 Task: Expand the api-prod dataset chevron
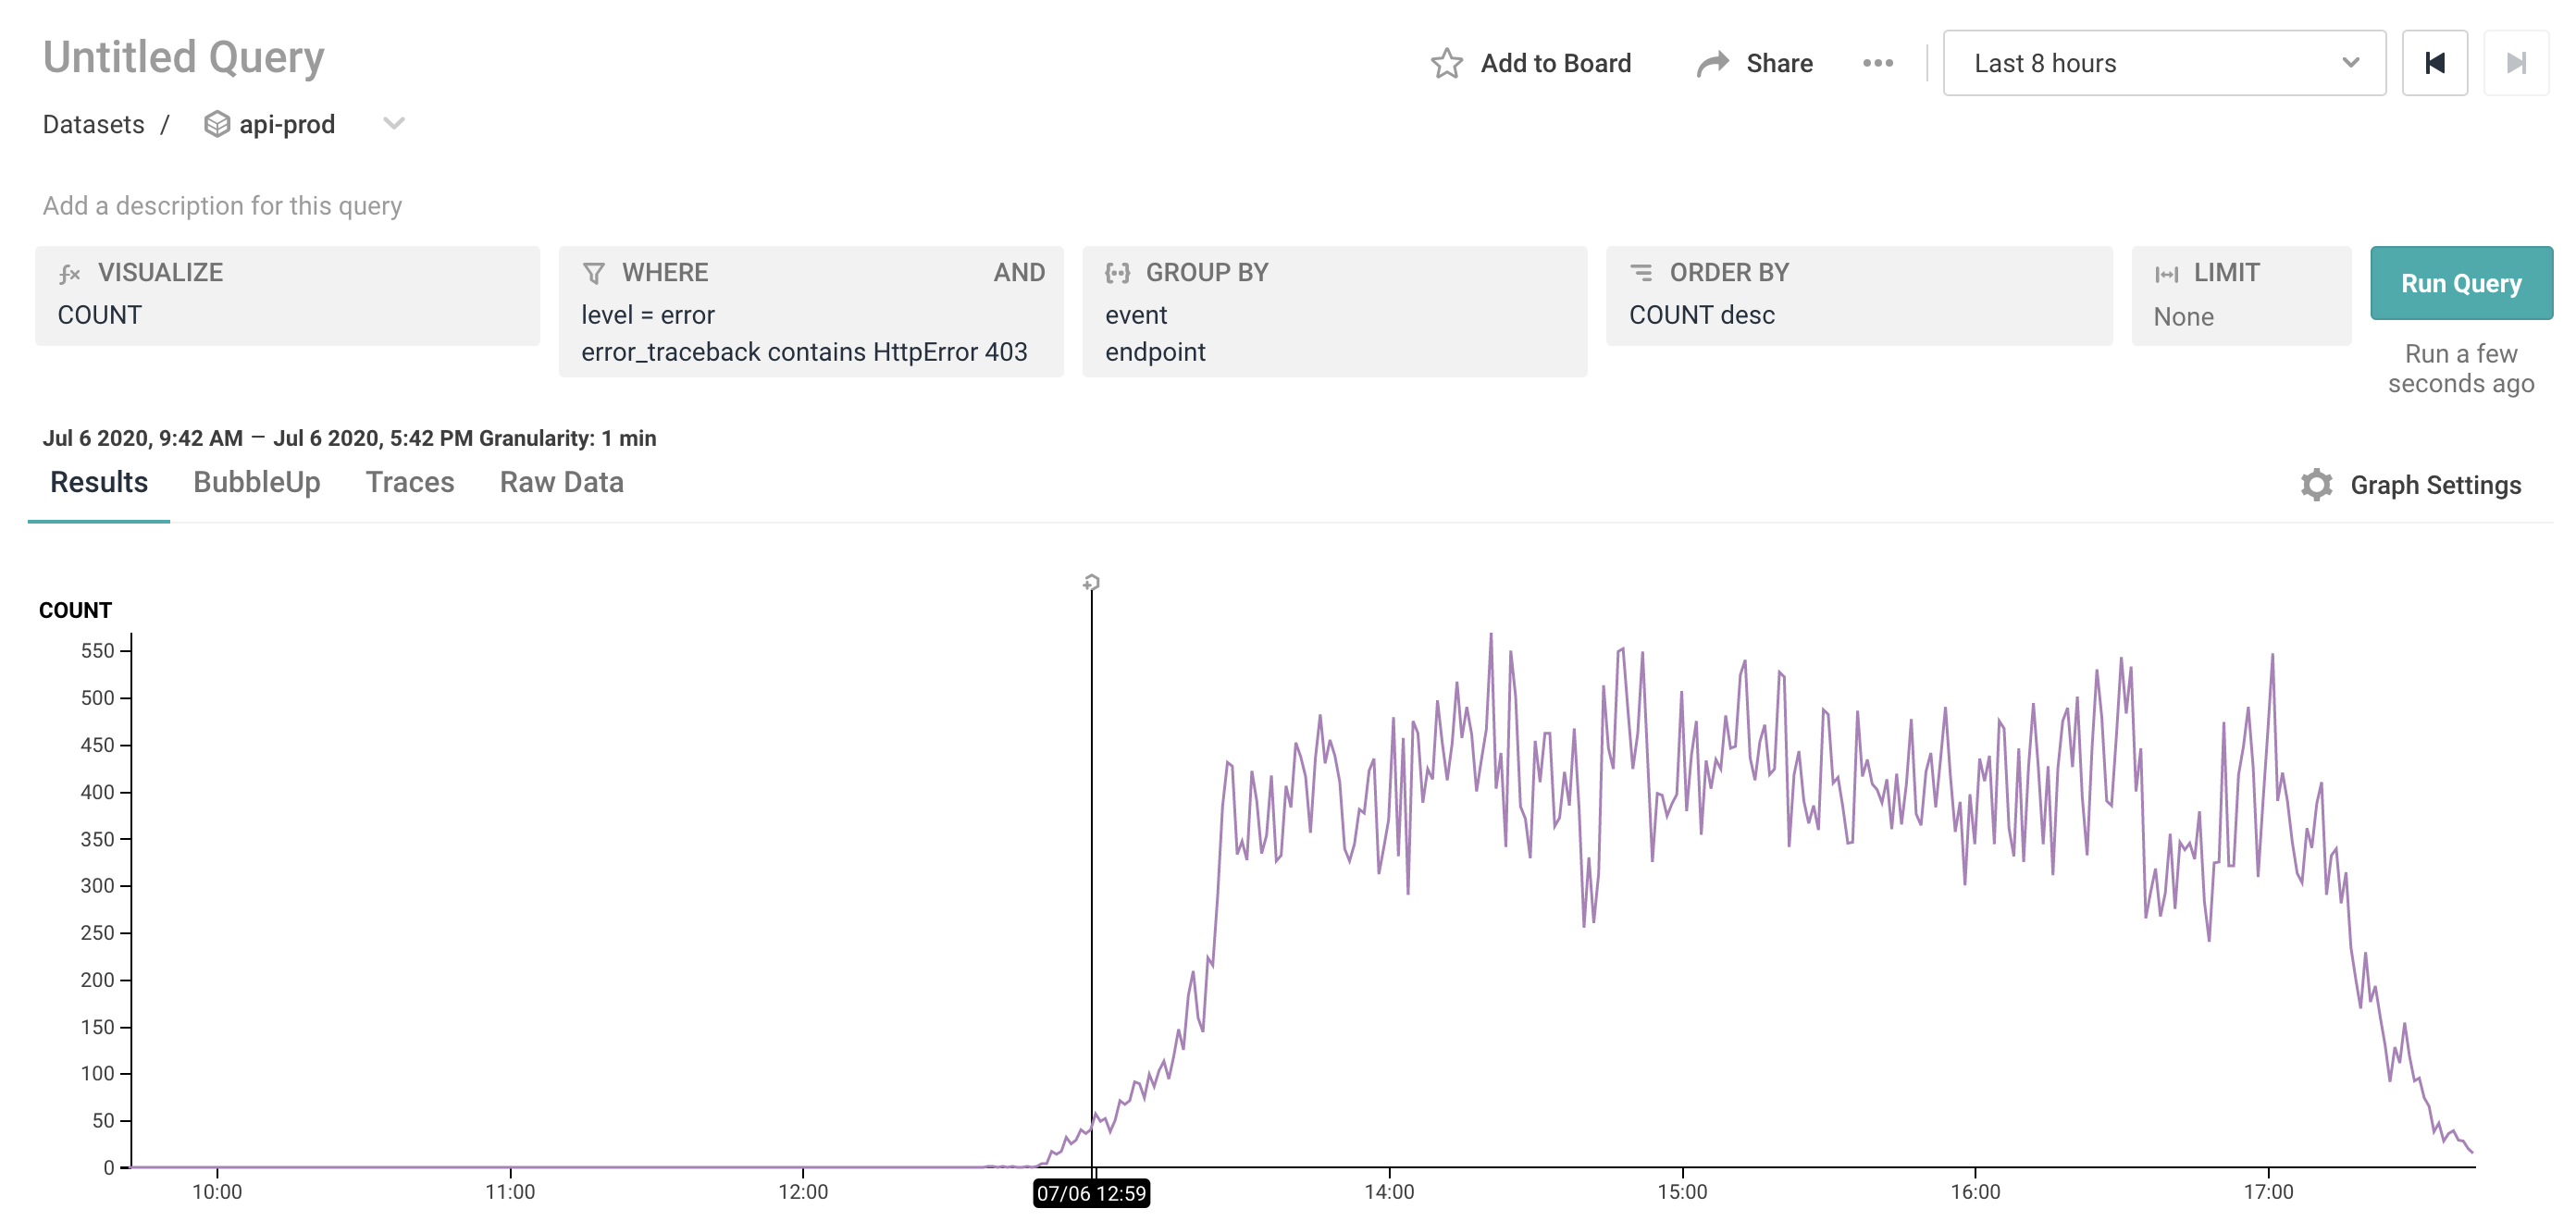pyautogui.click(x=394, y=124)
